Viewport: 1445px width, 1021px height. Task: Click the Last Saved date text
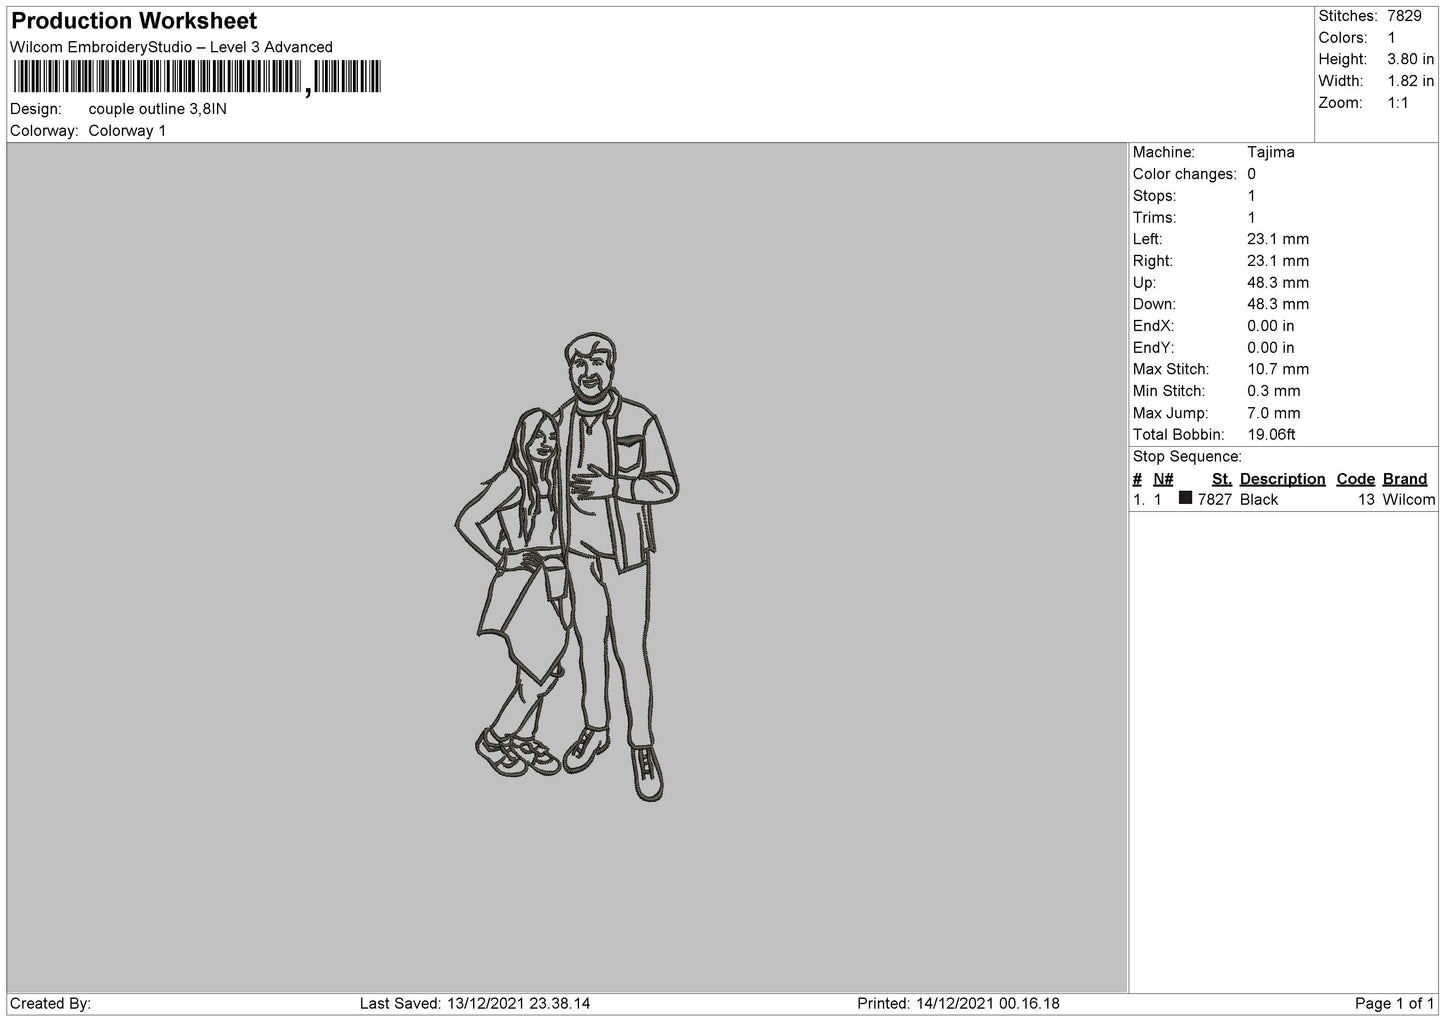tap(475, 1003)
